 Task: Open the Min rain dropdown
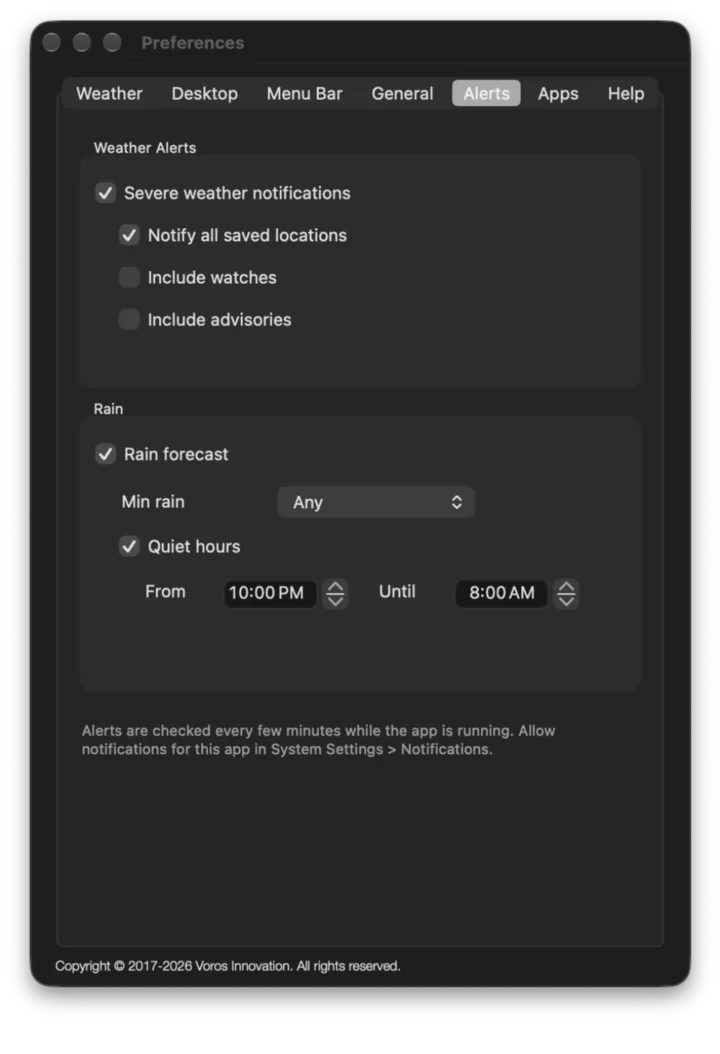pyautogui.click(x=376, y=502)
